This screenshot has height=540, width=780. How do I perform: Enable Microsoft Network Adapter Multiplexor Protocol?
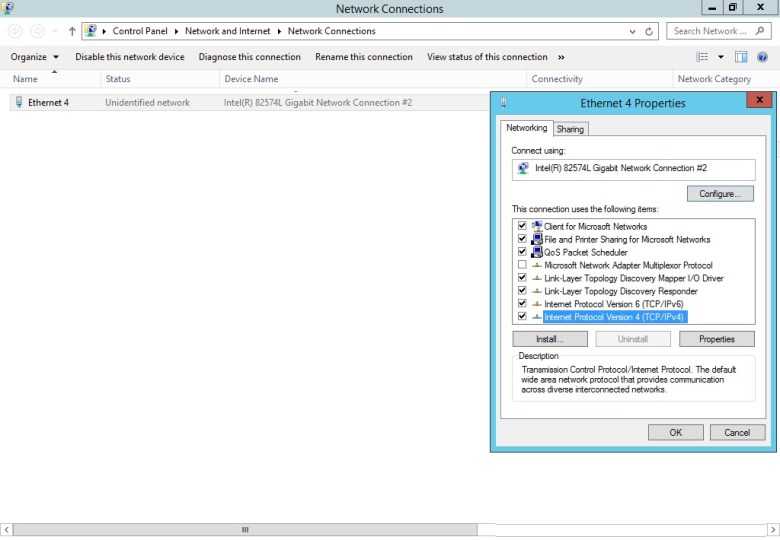pos(522,265)
